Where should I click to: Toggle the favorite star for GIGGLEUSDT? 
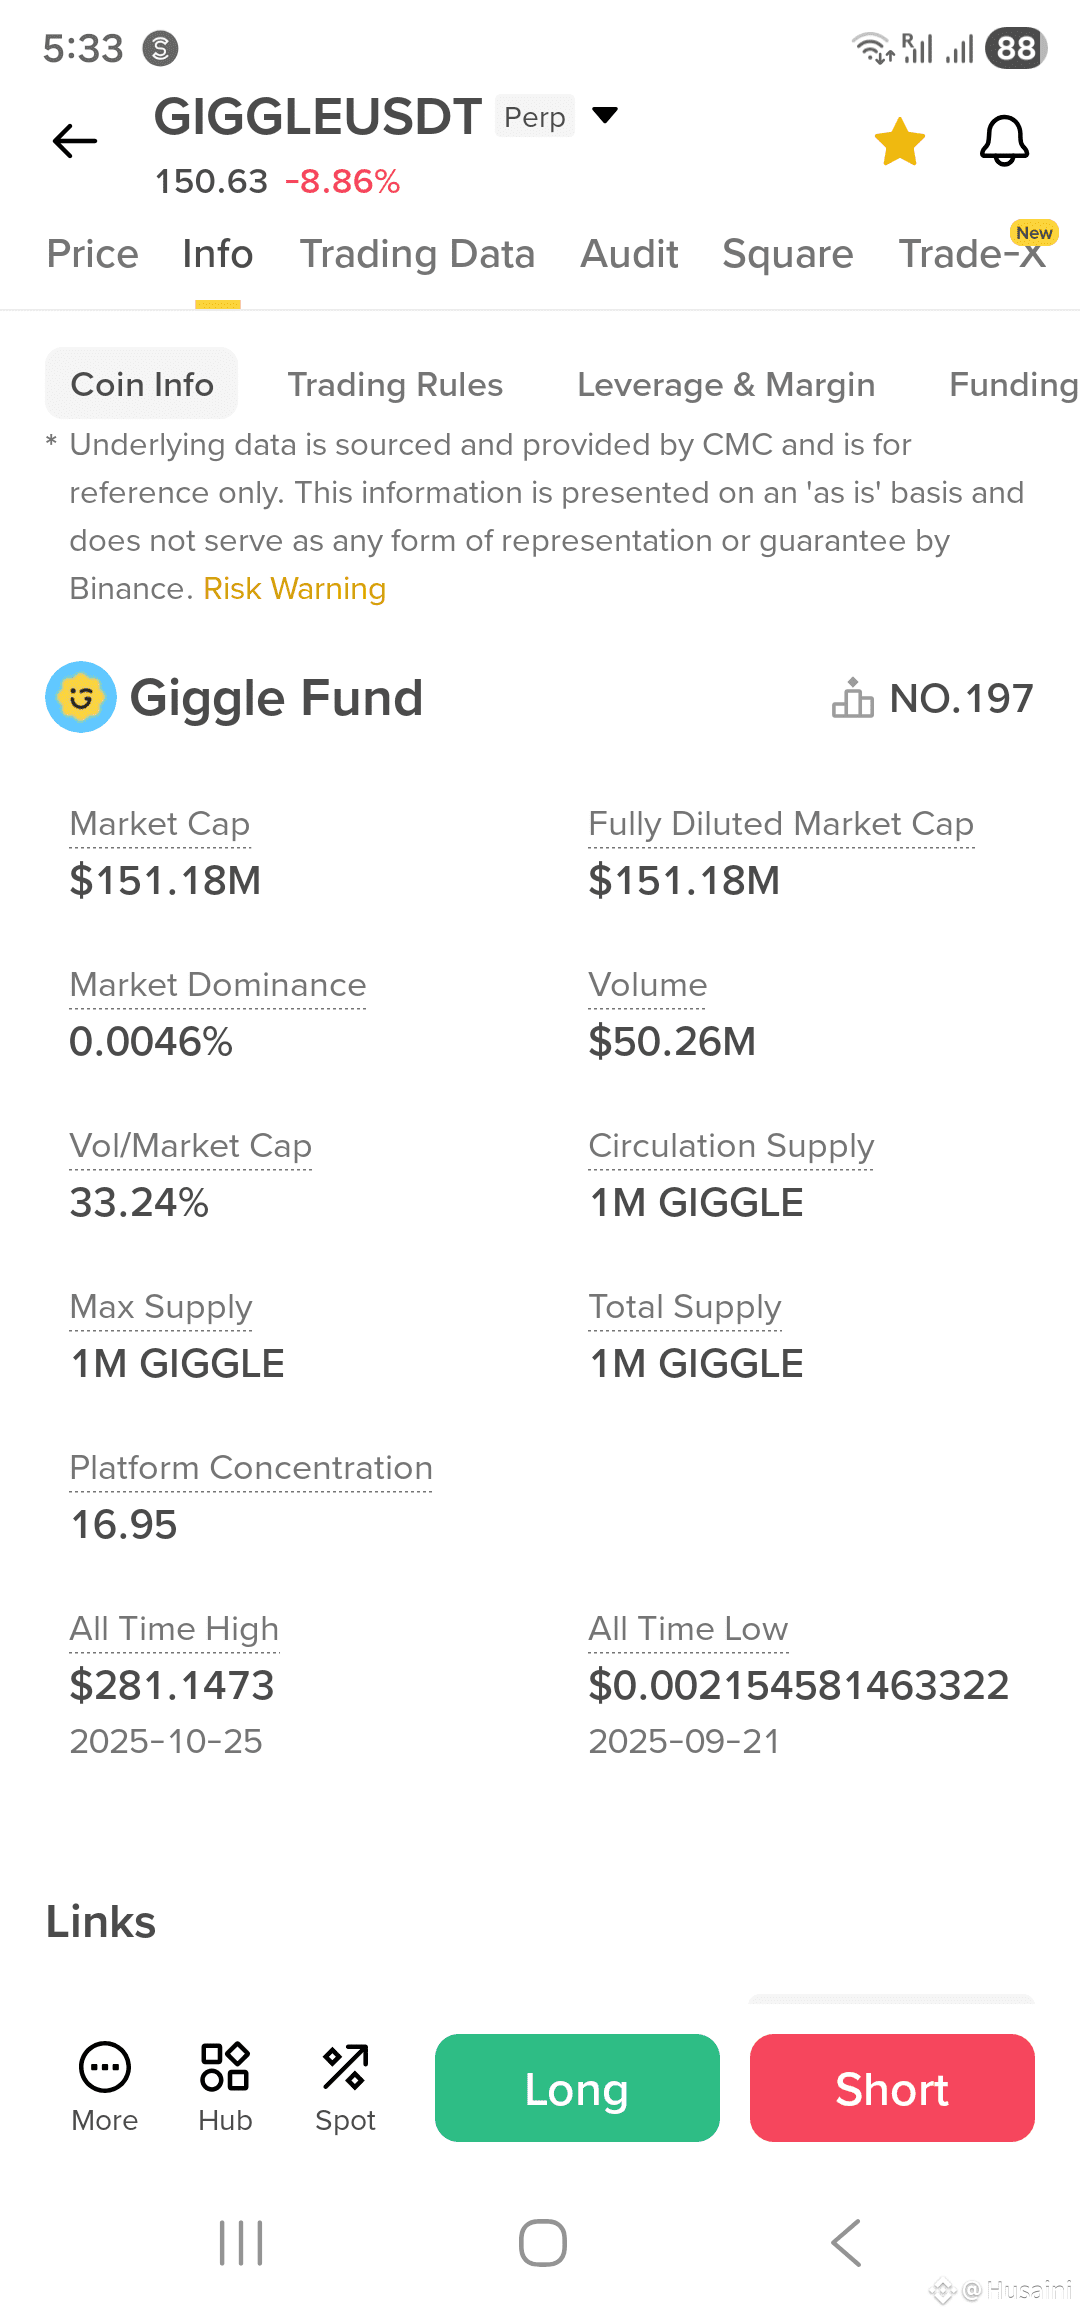(x=900, y=141)
